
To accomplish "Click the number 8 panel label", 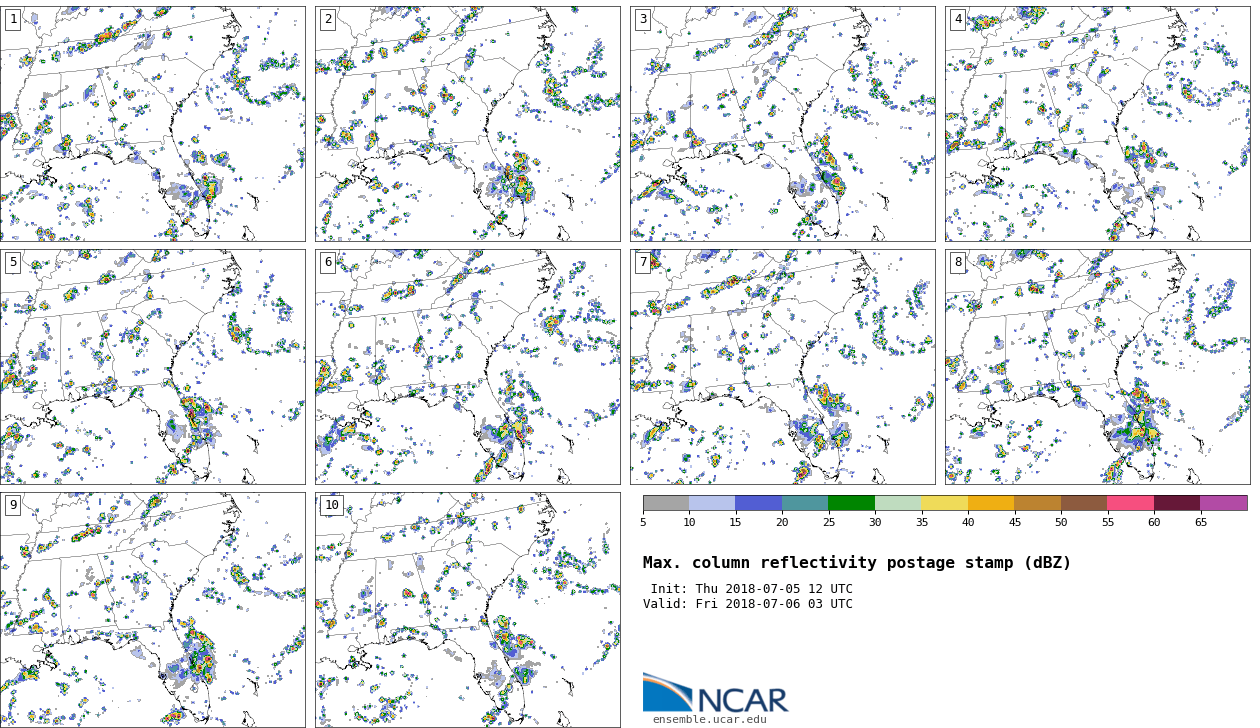I will click(x=957, y=263).
